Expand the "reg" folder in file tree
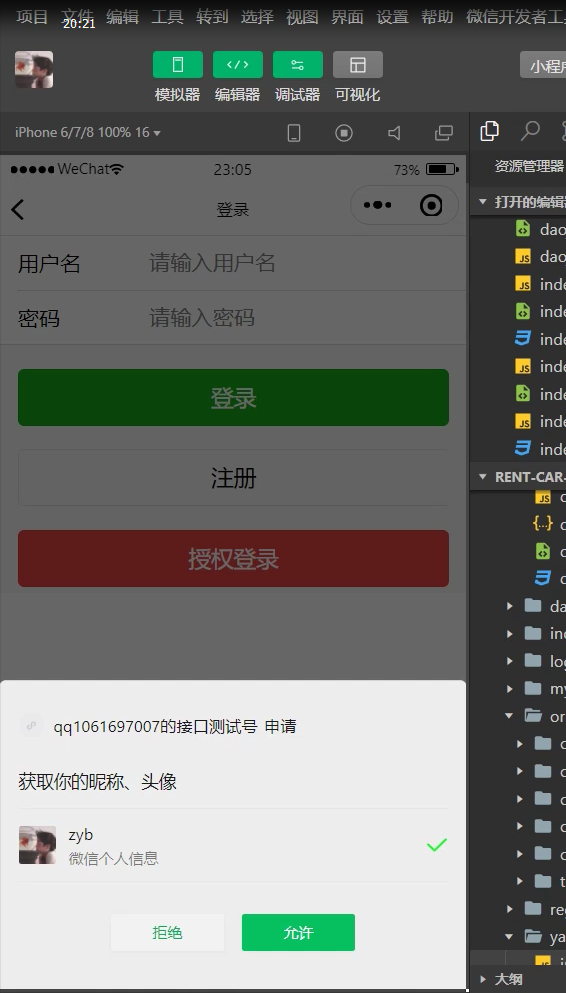Viewport: 566px width, 993px height. [510, 909]
